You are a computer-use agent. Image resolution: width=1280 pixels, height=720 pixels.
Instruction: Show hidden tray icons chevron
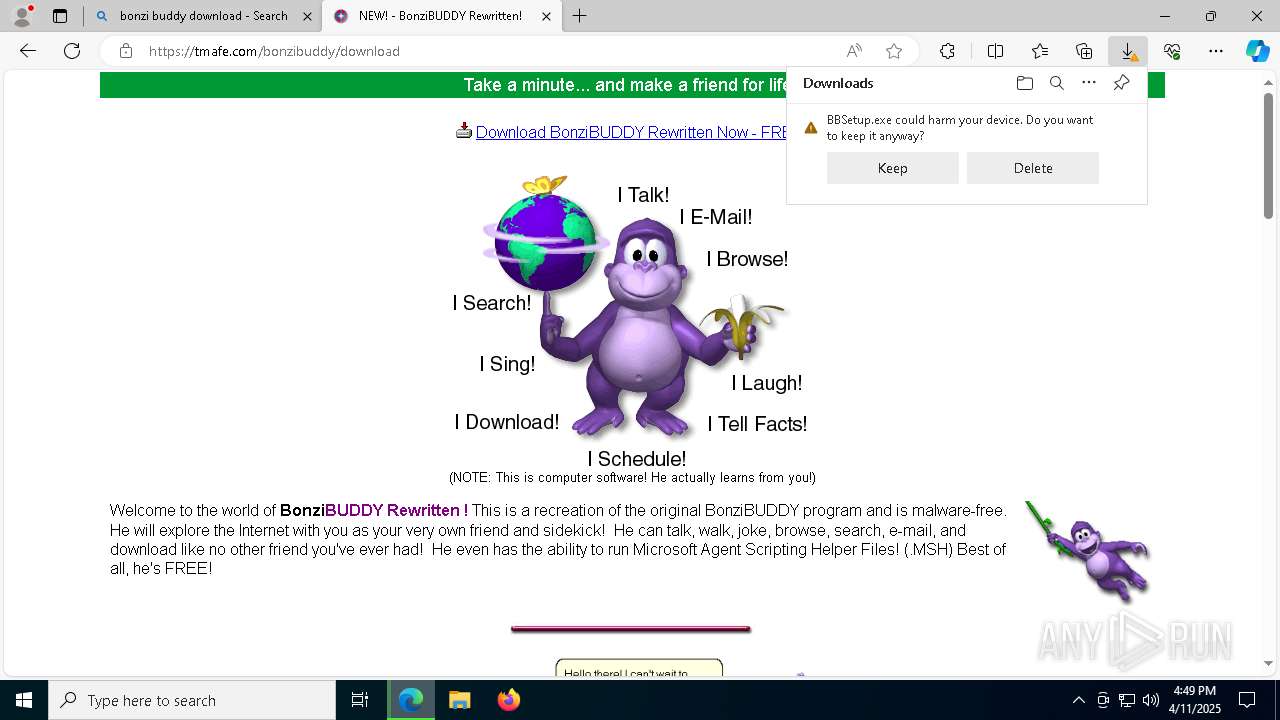click(x=1078, y=700)
